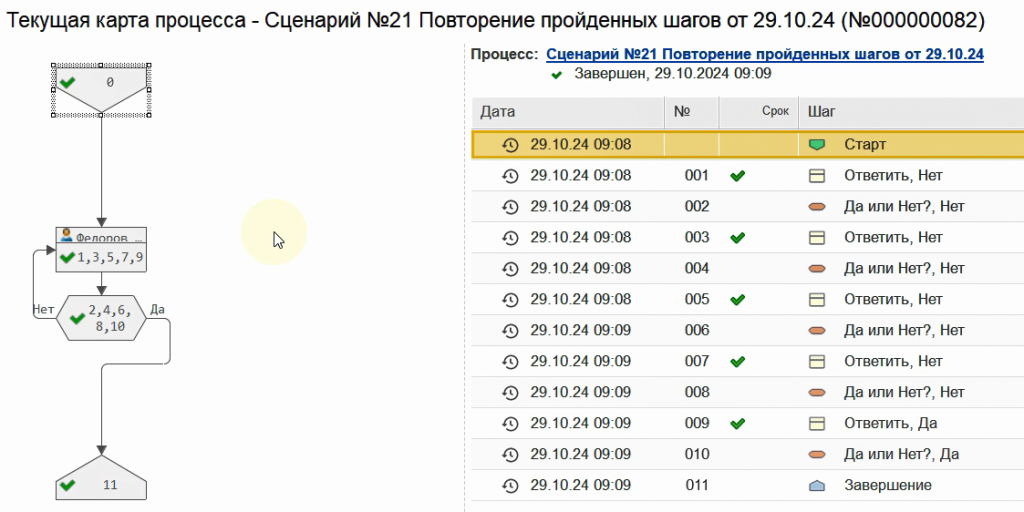Image resolution: width=1024 pixels, height=512 pixels.
Task: Click the user icon in the Федоров node
Action: pyautogui.click(x=67, y=237)
